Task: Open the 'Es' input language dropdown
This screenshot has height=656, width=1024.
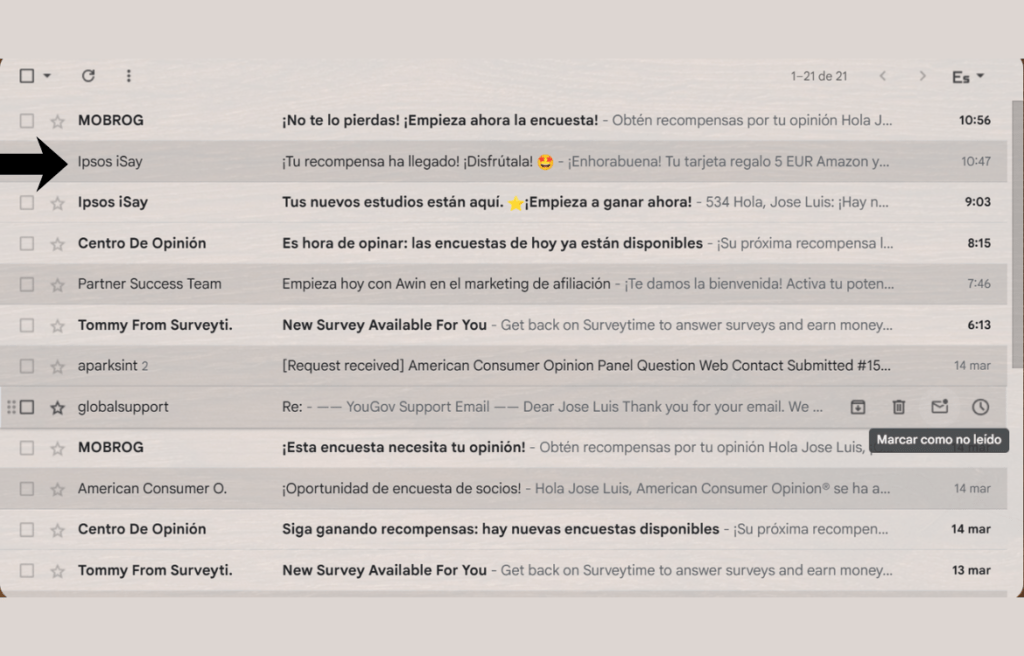Action: [x=968, y=77]
